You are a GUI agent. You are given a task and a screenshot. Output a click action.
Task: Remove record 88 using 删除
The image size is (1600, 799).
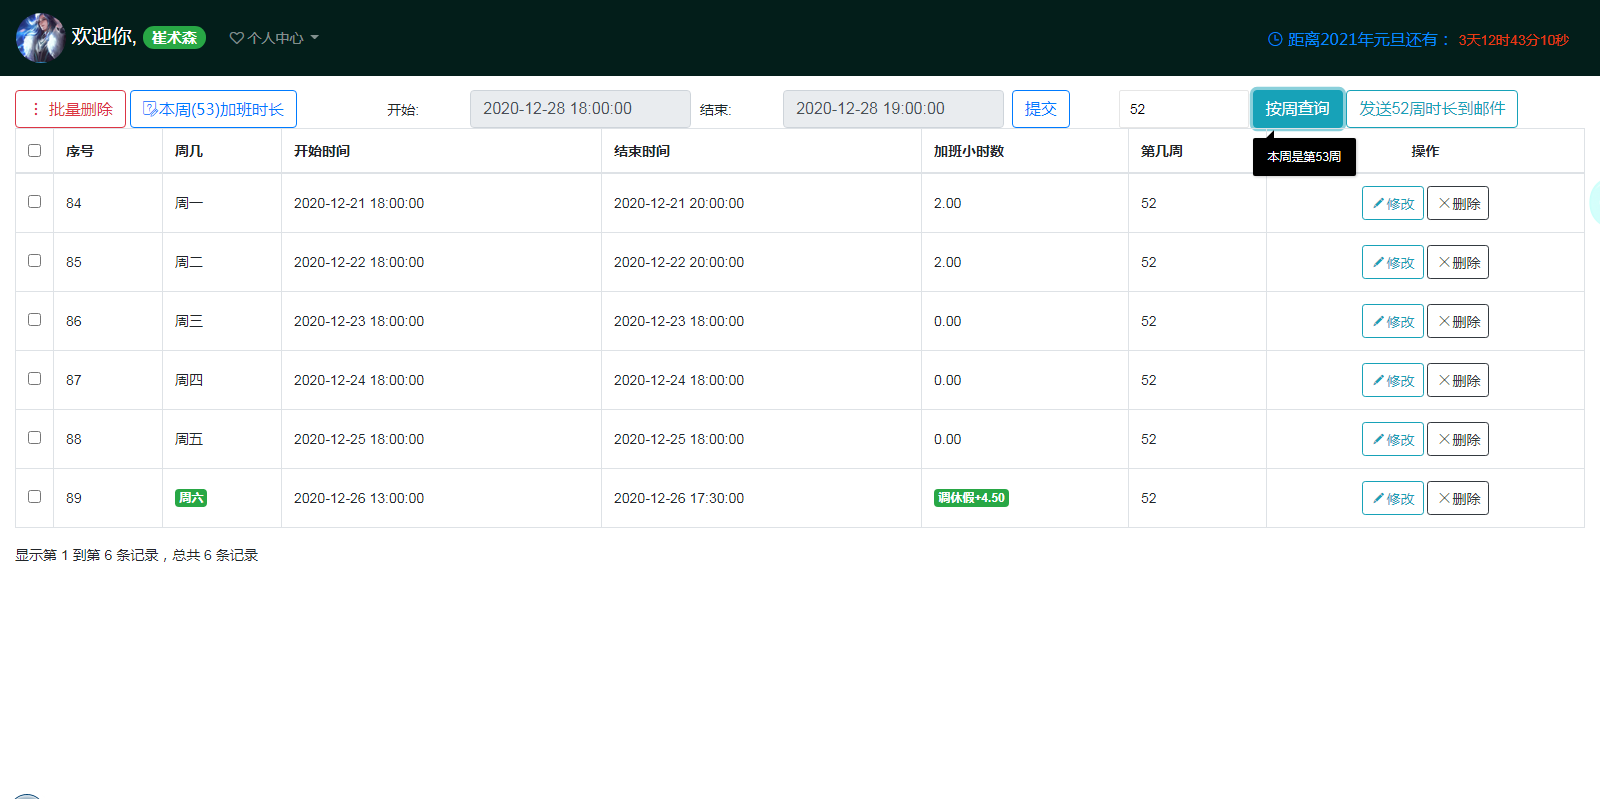point(1458,439)
